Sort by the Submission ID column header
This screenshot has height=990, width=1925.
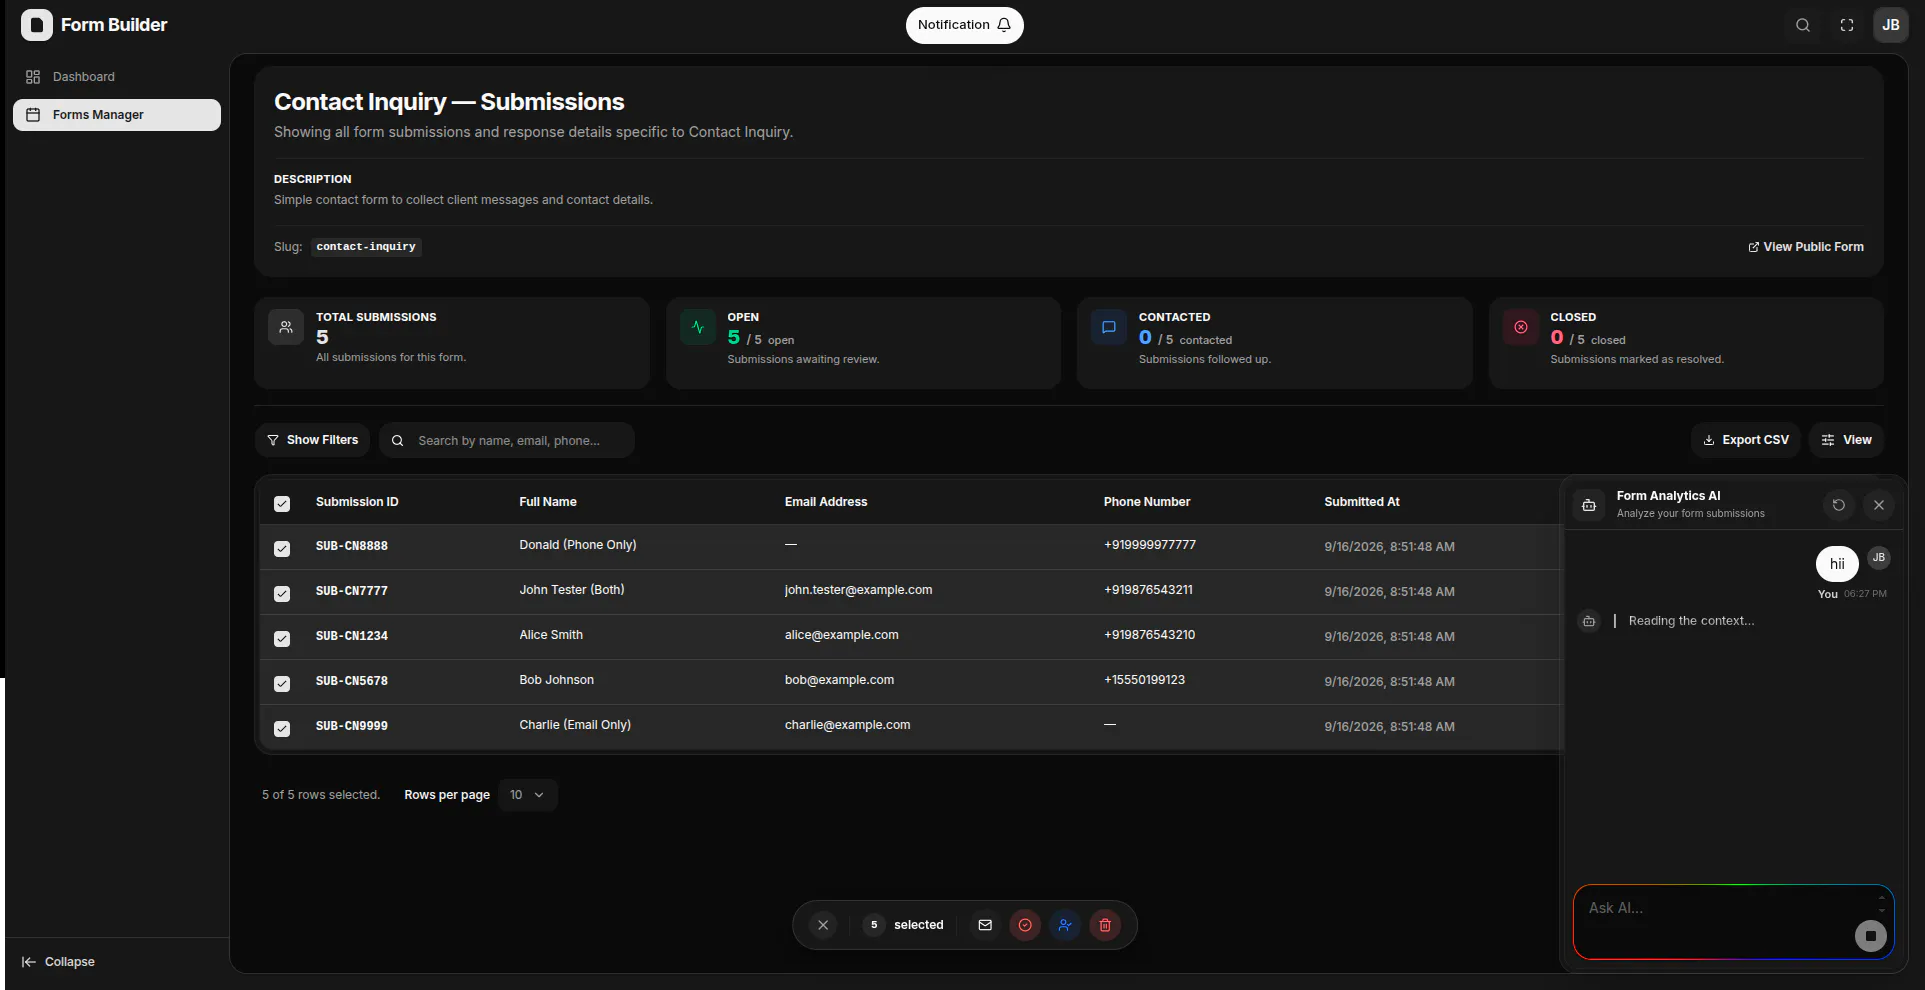[357, 502]
